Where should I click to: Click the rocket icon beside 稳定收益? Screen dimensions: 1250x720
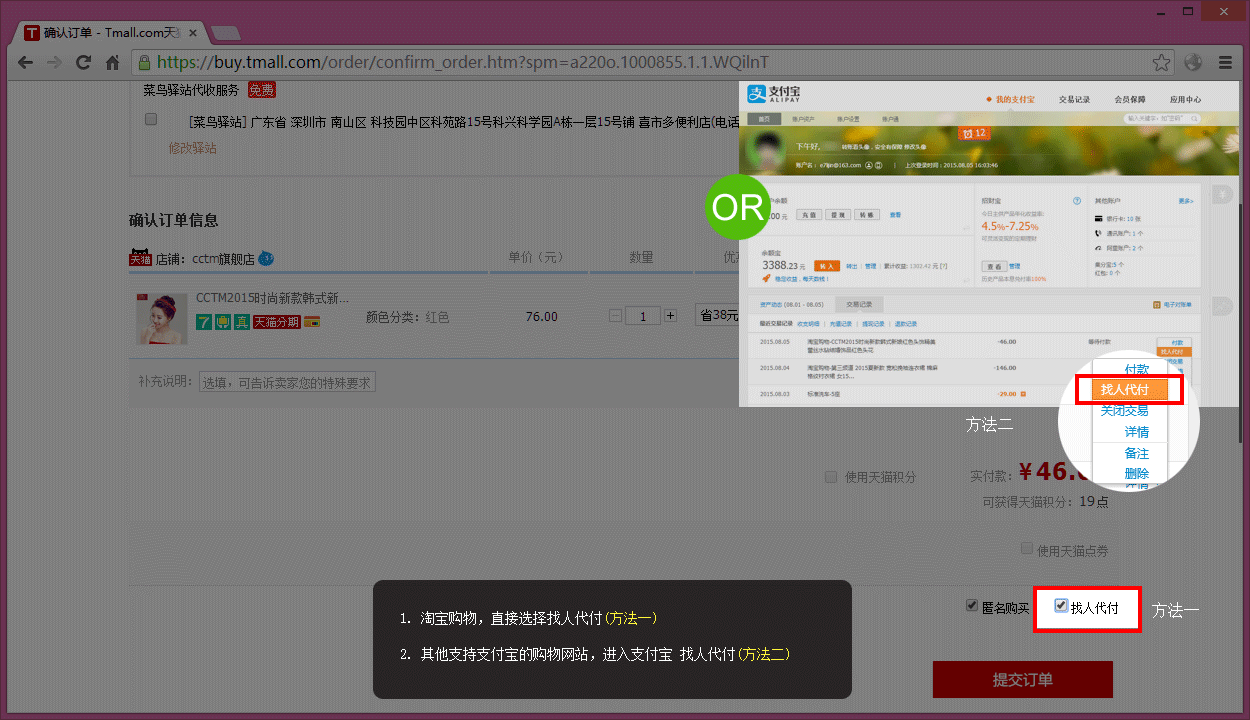pos(766,279)
